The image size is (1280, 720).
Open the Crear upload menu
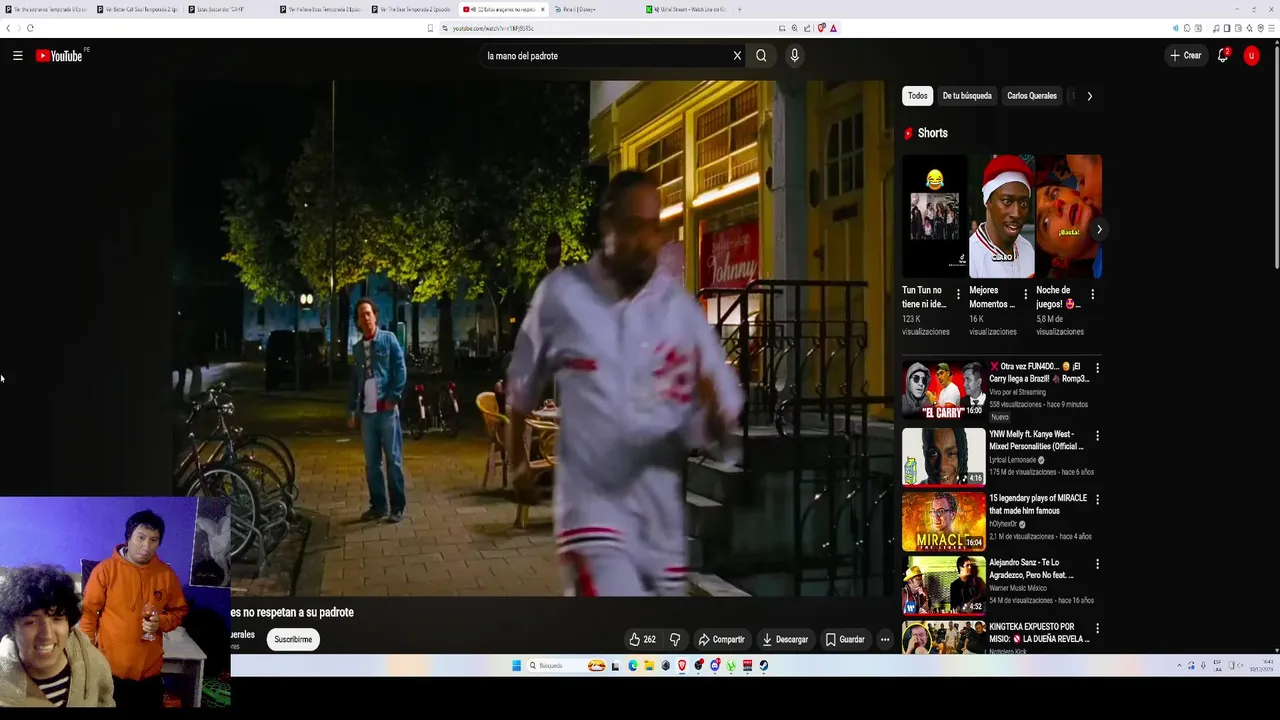tap(1185, 56)
